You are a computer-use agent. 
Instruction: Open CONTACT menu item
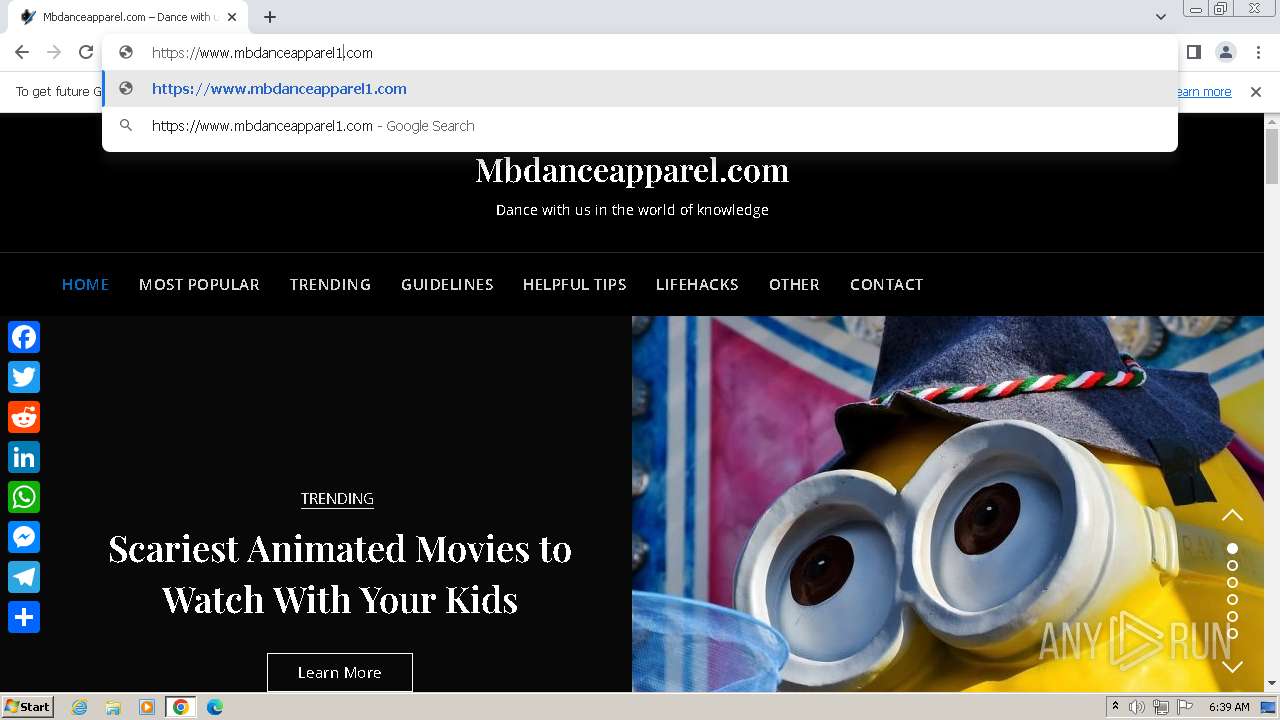click(x=886, y=285)
